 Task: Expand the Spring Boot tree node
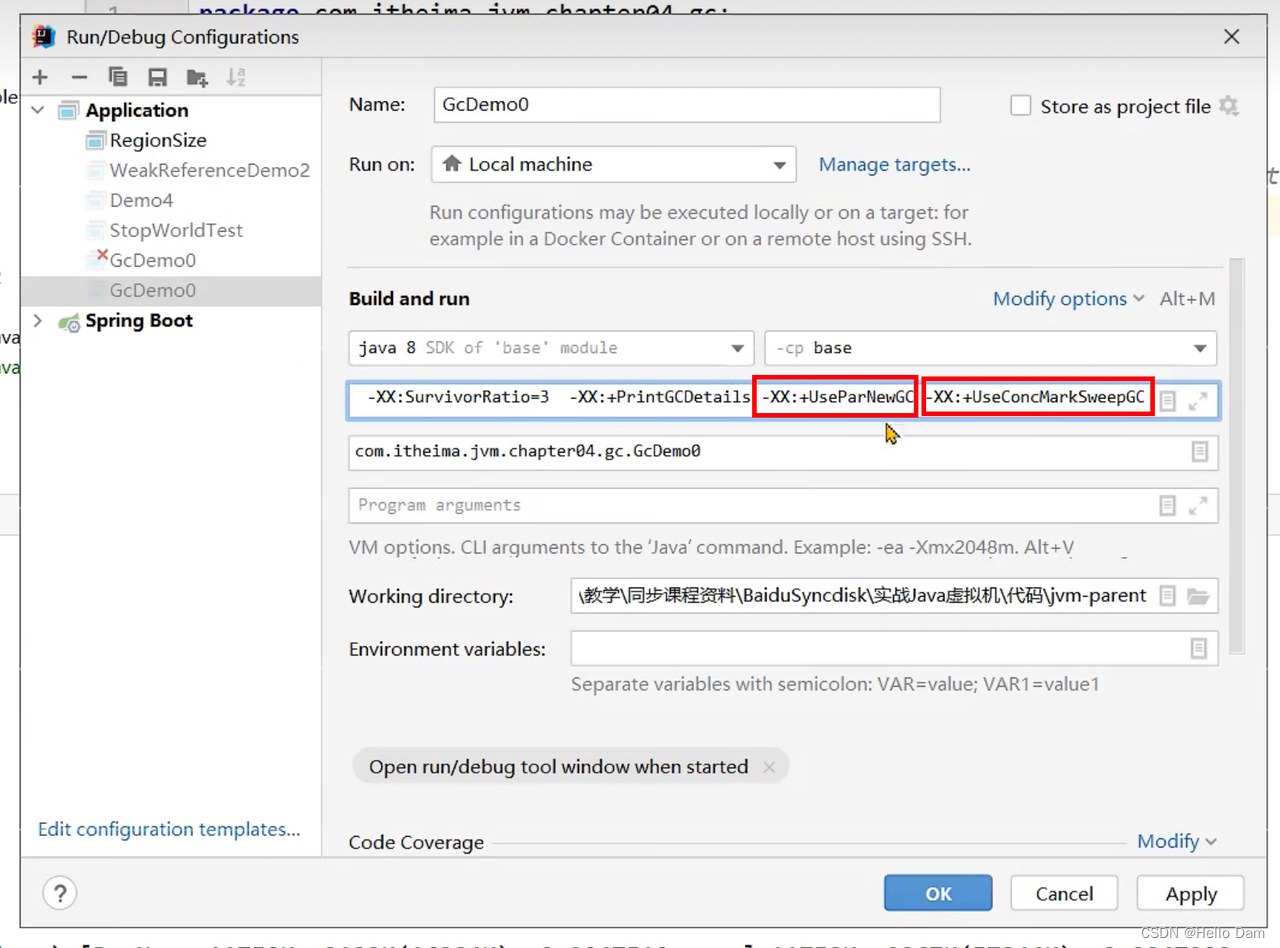(x=38, y=320)
